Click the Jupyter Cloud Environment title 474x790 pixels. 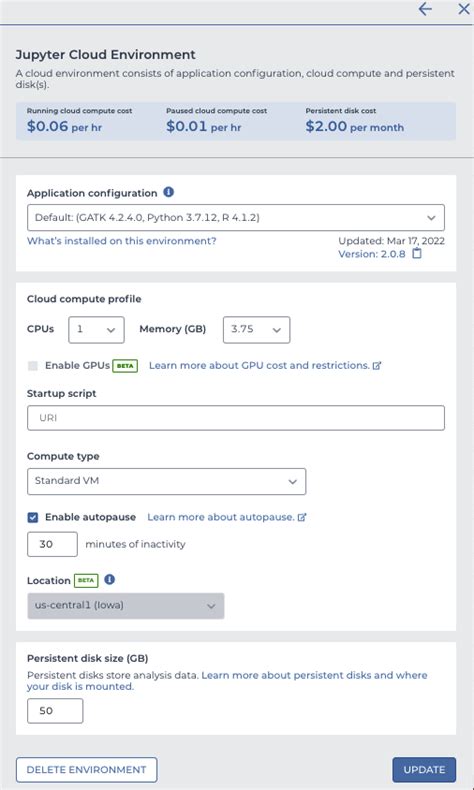click(105, 54)
